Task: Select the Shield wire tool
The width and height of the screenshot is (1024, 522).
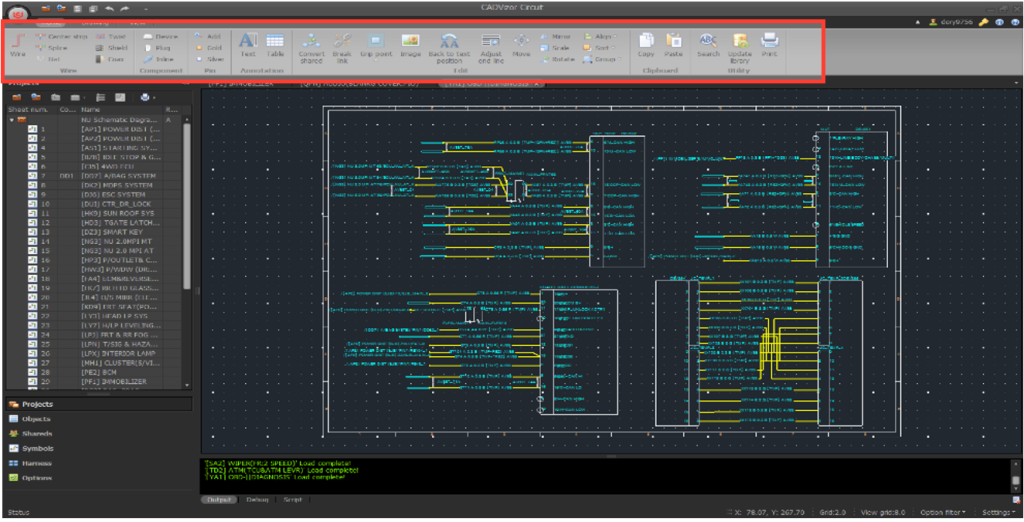Action: 112,48
